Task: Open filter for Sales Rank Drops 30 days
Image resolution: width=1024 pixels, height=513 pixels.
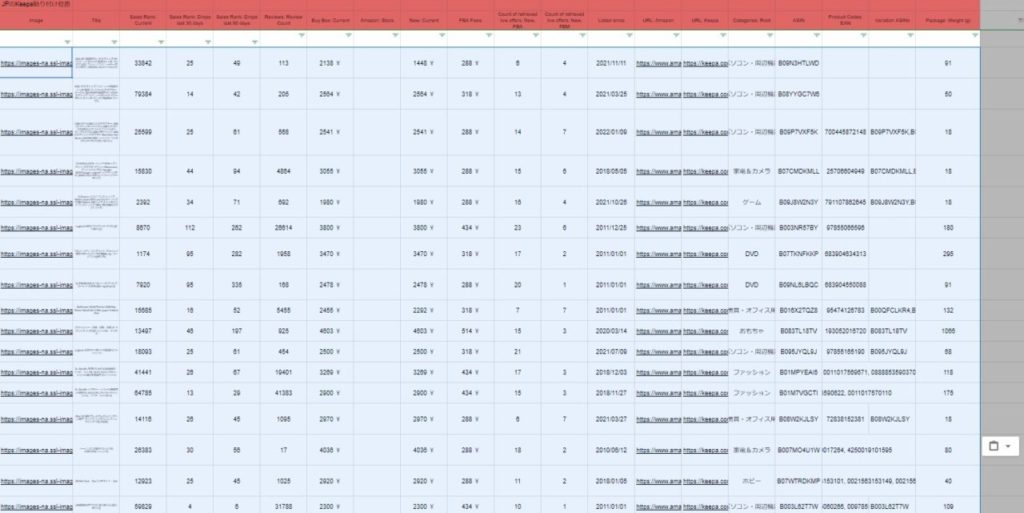Action: click(208, 42)
